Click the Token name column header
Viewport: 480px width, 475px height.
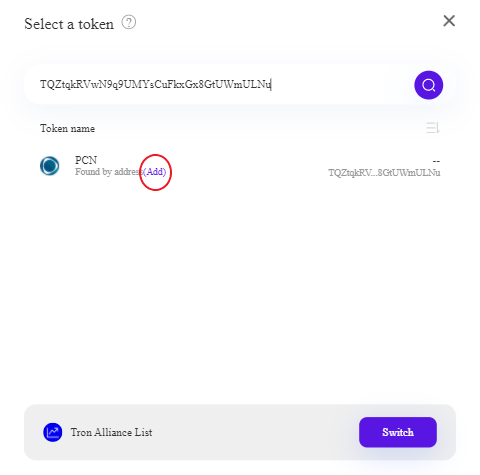(x=67, y=128)
